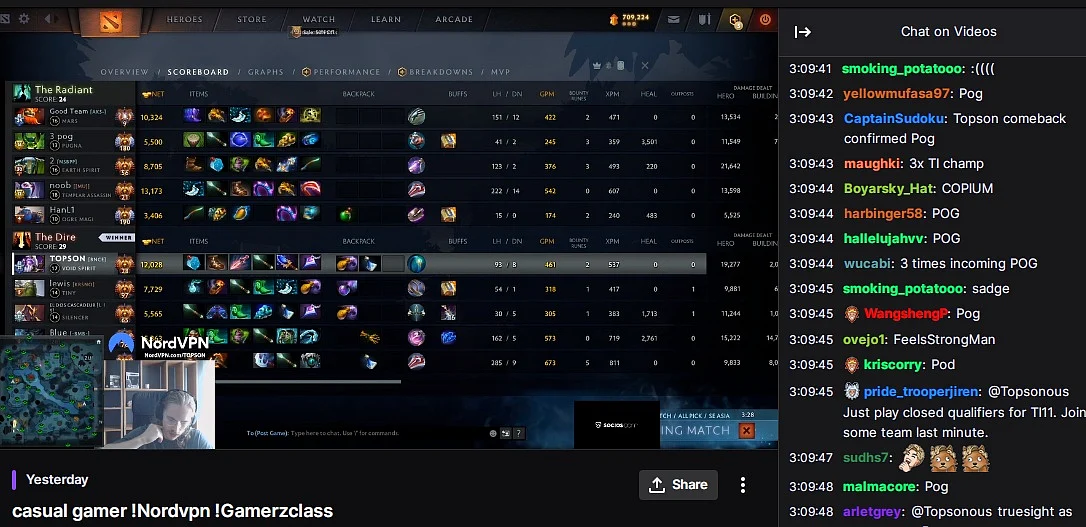The image size is (1086, 527).
Task: Click the scoreboard horizontal scrollbar
Action: click(x=308, y=381)
